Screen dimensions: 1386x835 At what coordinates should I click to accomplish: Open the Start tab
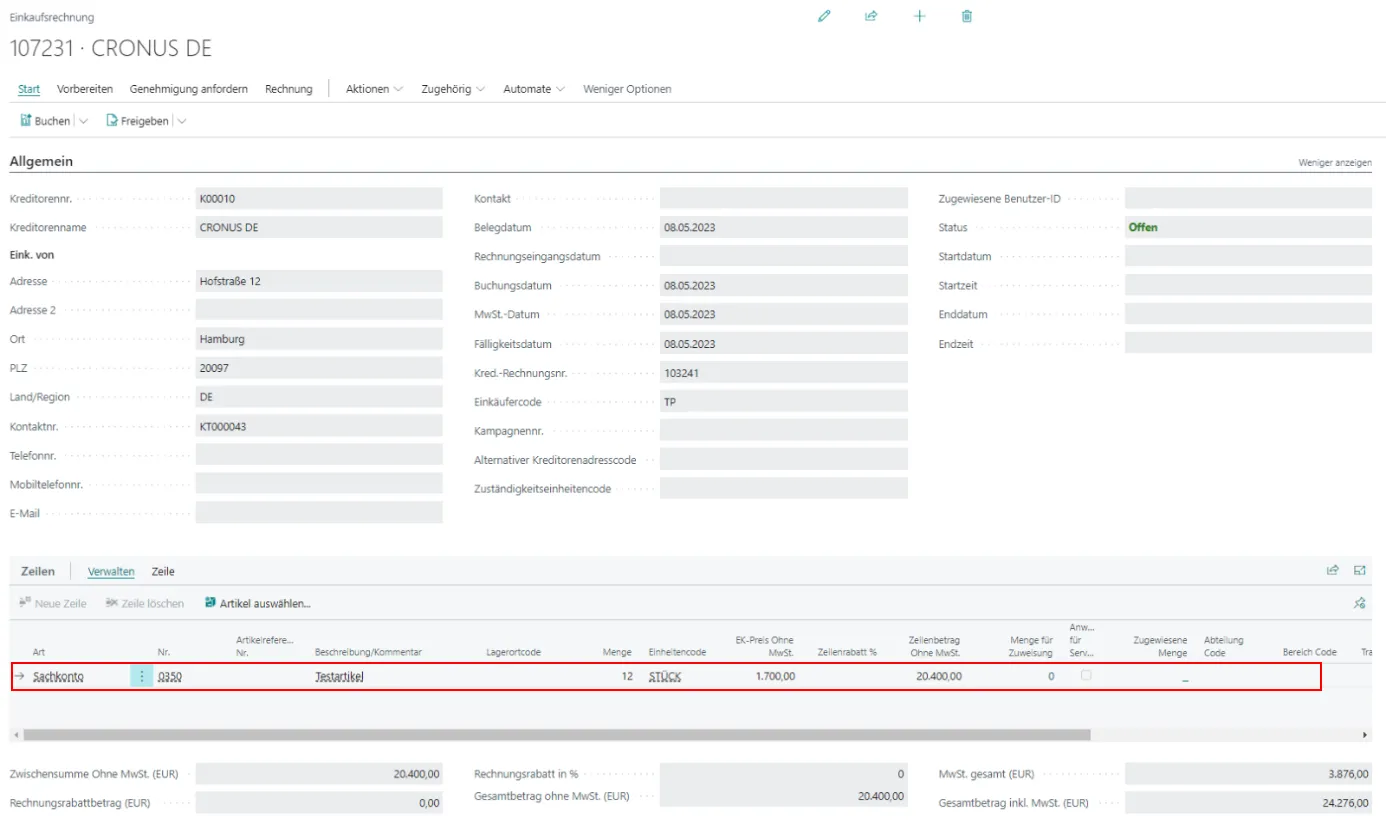coord(29,89)
